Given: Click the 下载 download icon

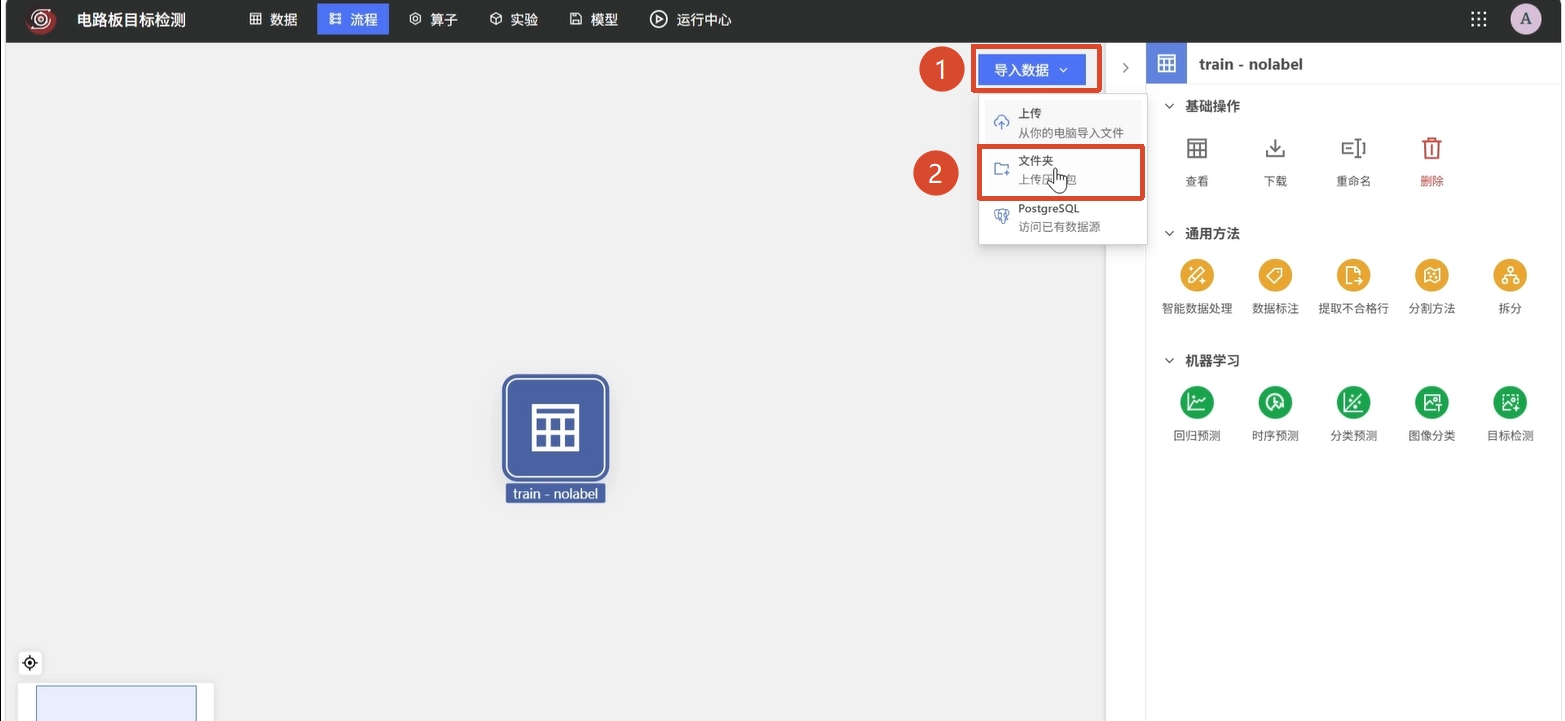Looking at the screenshot, I should point(1275,149).
